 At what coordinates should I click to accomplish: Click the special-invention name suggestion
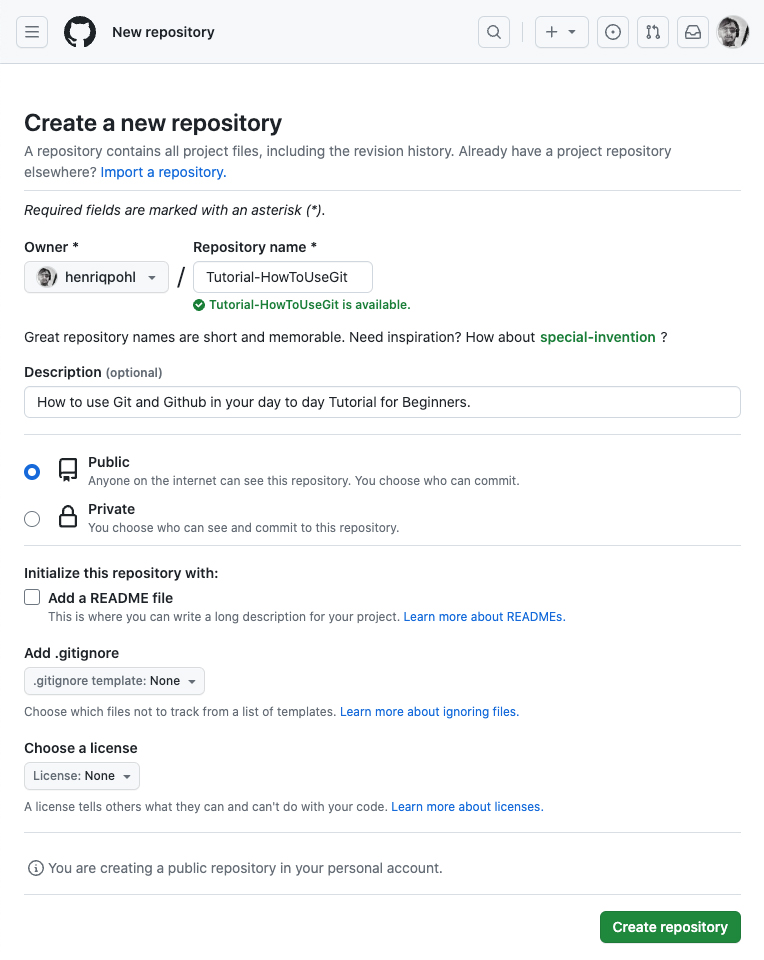tap(597, 337)
